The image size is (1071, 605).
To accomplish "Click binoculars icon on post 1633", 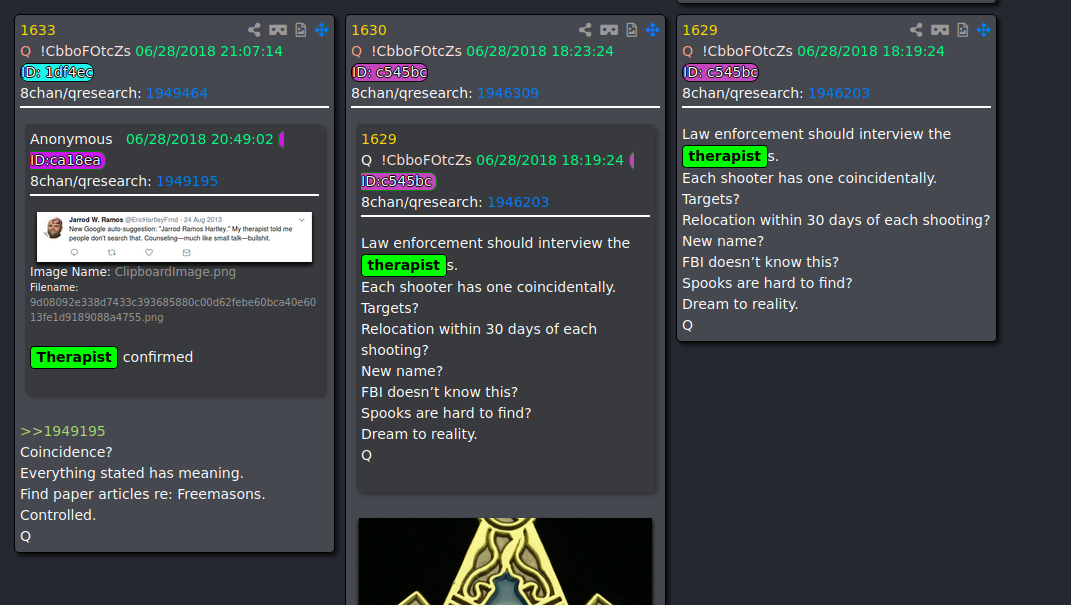I will [278, 30].
